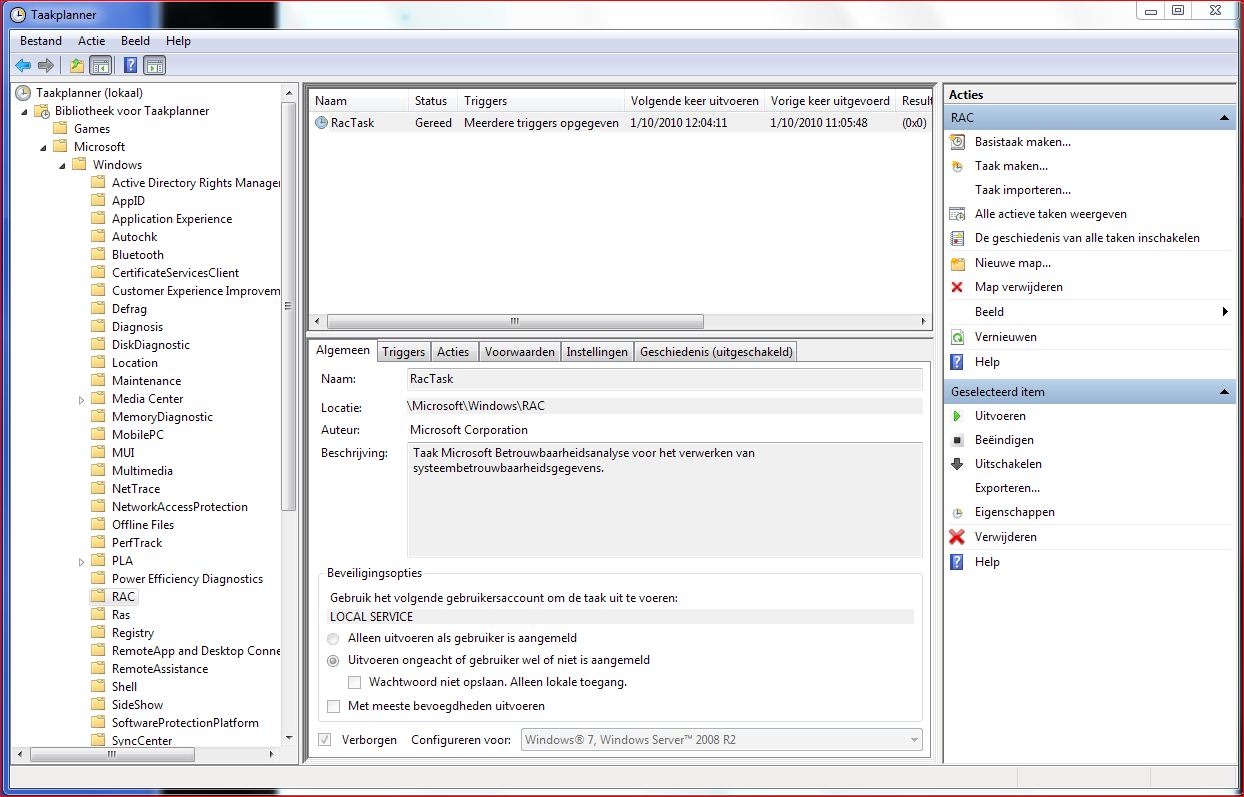The width and height of the screenshot is (1244, 797).
Task: Sort by Vorige keer uitgevoerd column header
Action: click(831, 101)
